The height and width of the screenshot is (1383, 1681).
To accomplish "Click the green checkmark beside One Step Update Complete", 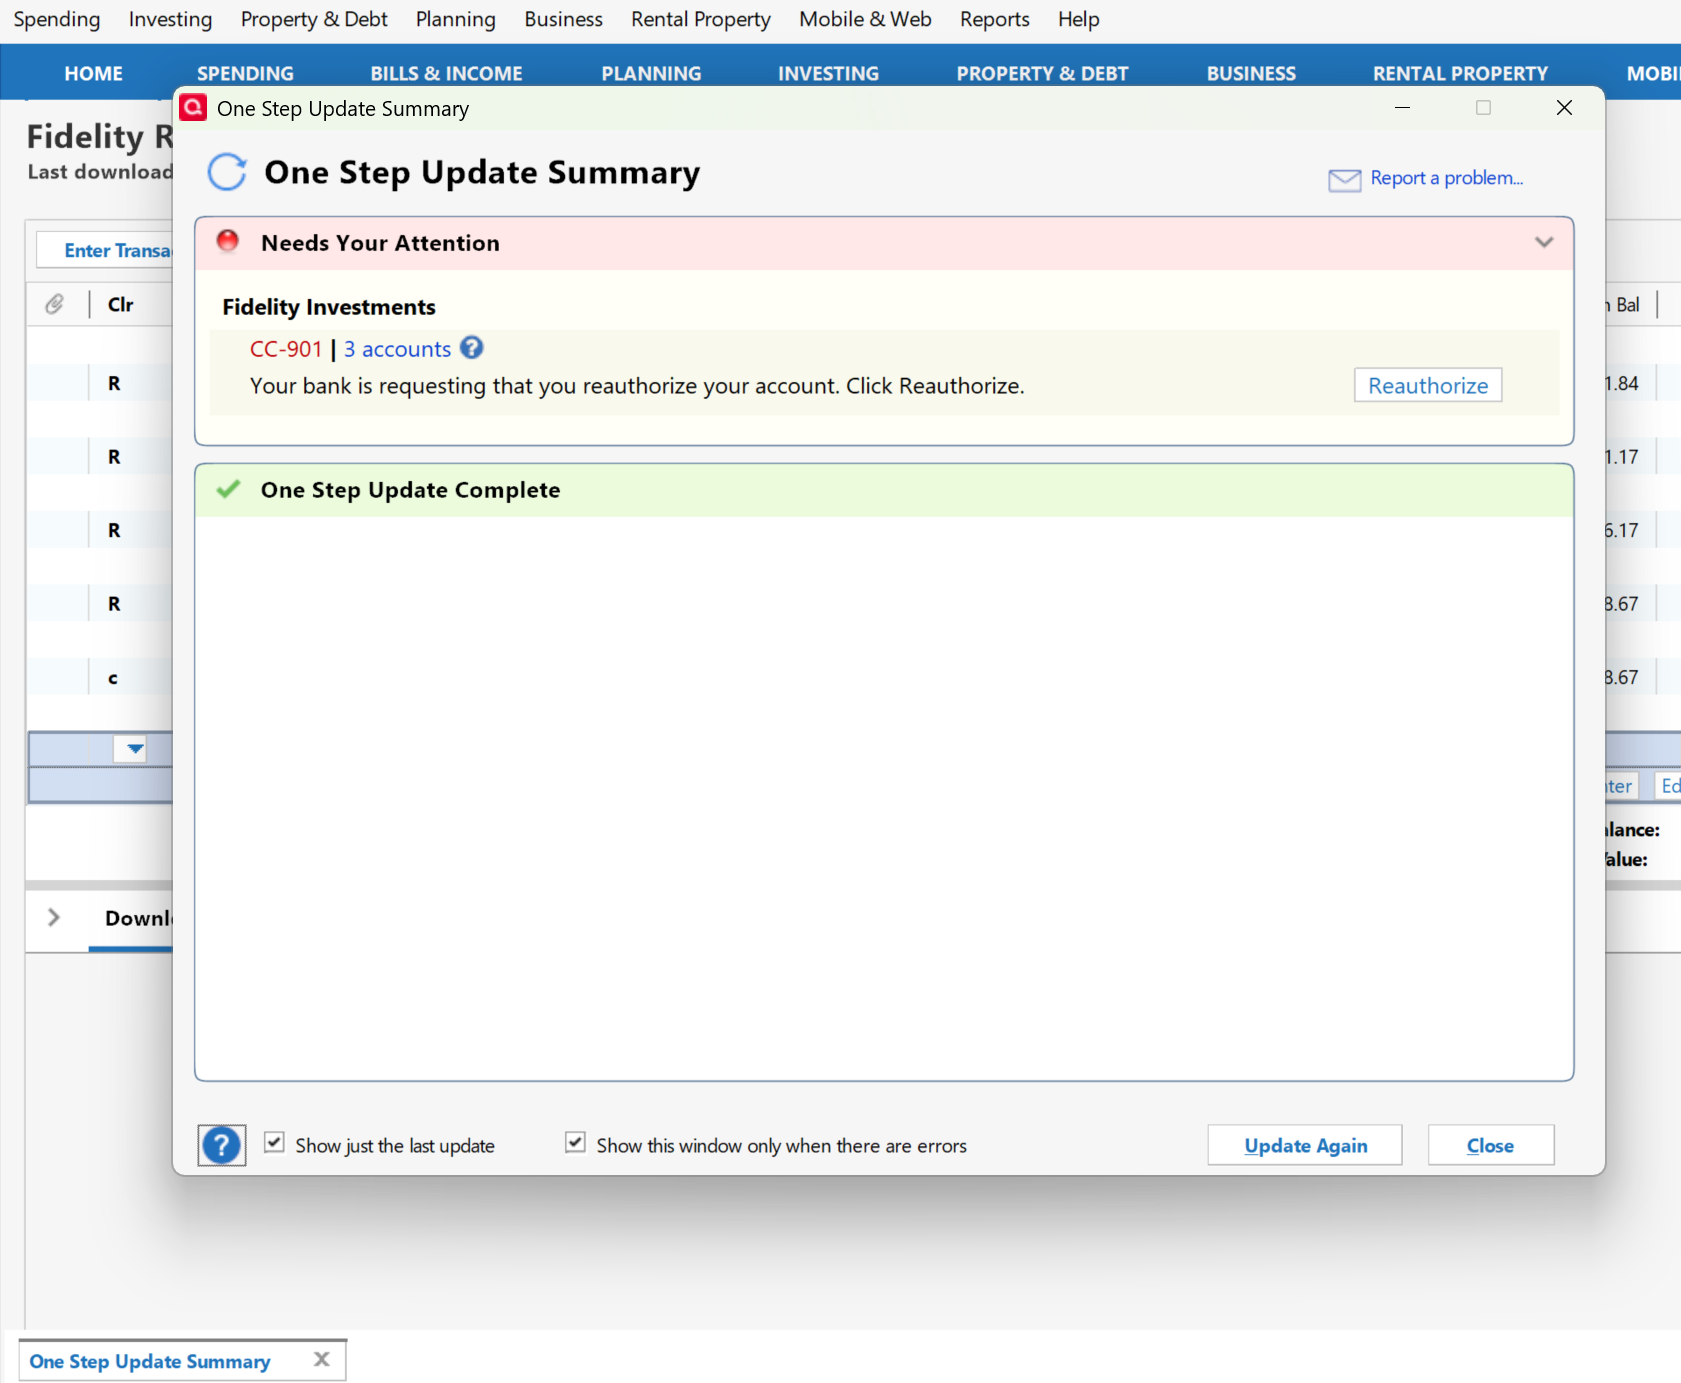I will [229, 489].
